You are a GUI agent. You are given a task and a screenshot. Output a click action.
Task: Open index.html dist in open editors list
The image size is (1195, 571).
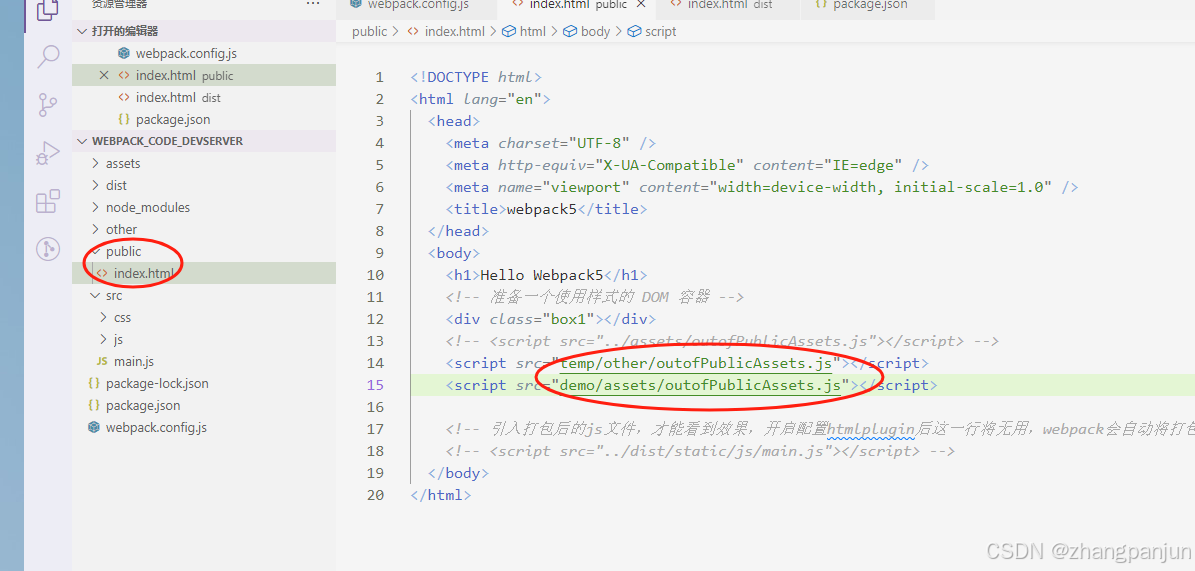coord(178,98)
